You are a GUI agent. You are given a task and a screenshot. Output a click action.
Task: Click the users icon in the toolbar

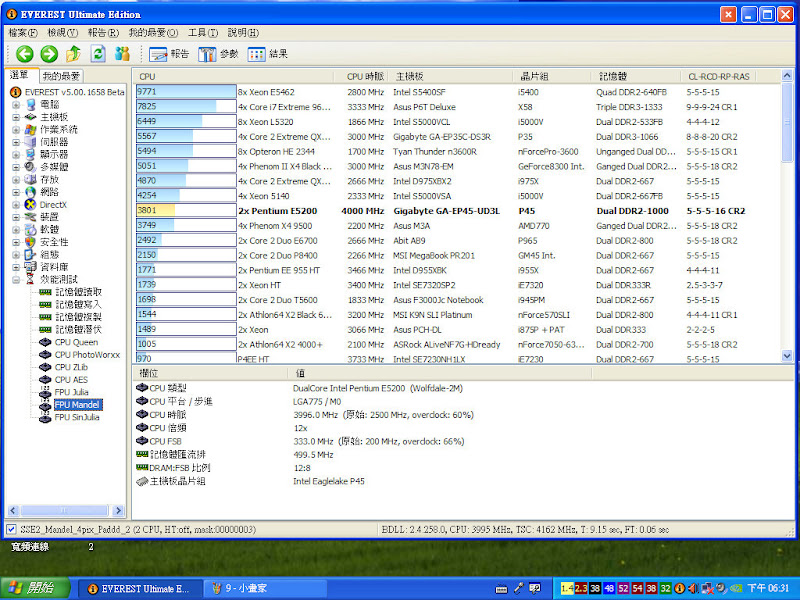click(x=123, y=54)
